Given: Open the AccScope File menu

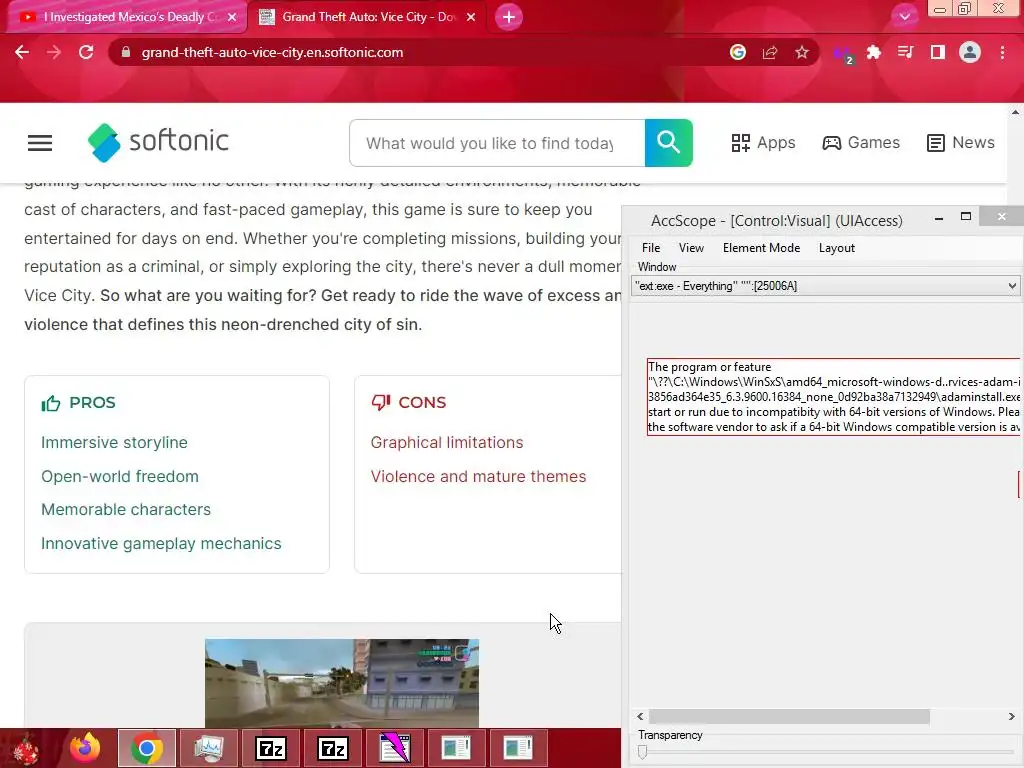Looking at the screenshot, I should click(x=651, y=248).
